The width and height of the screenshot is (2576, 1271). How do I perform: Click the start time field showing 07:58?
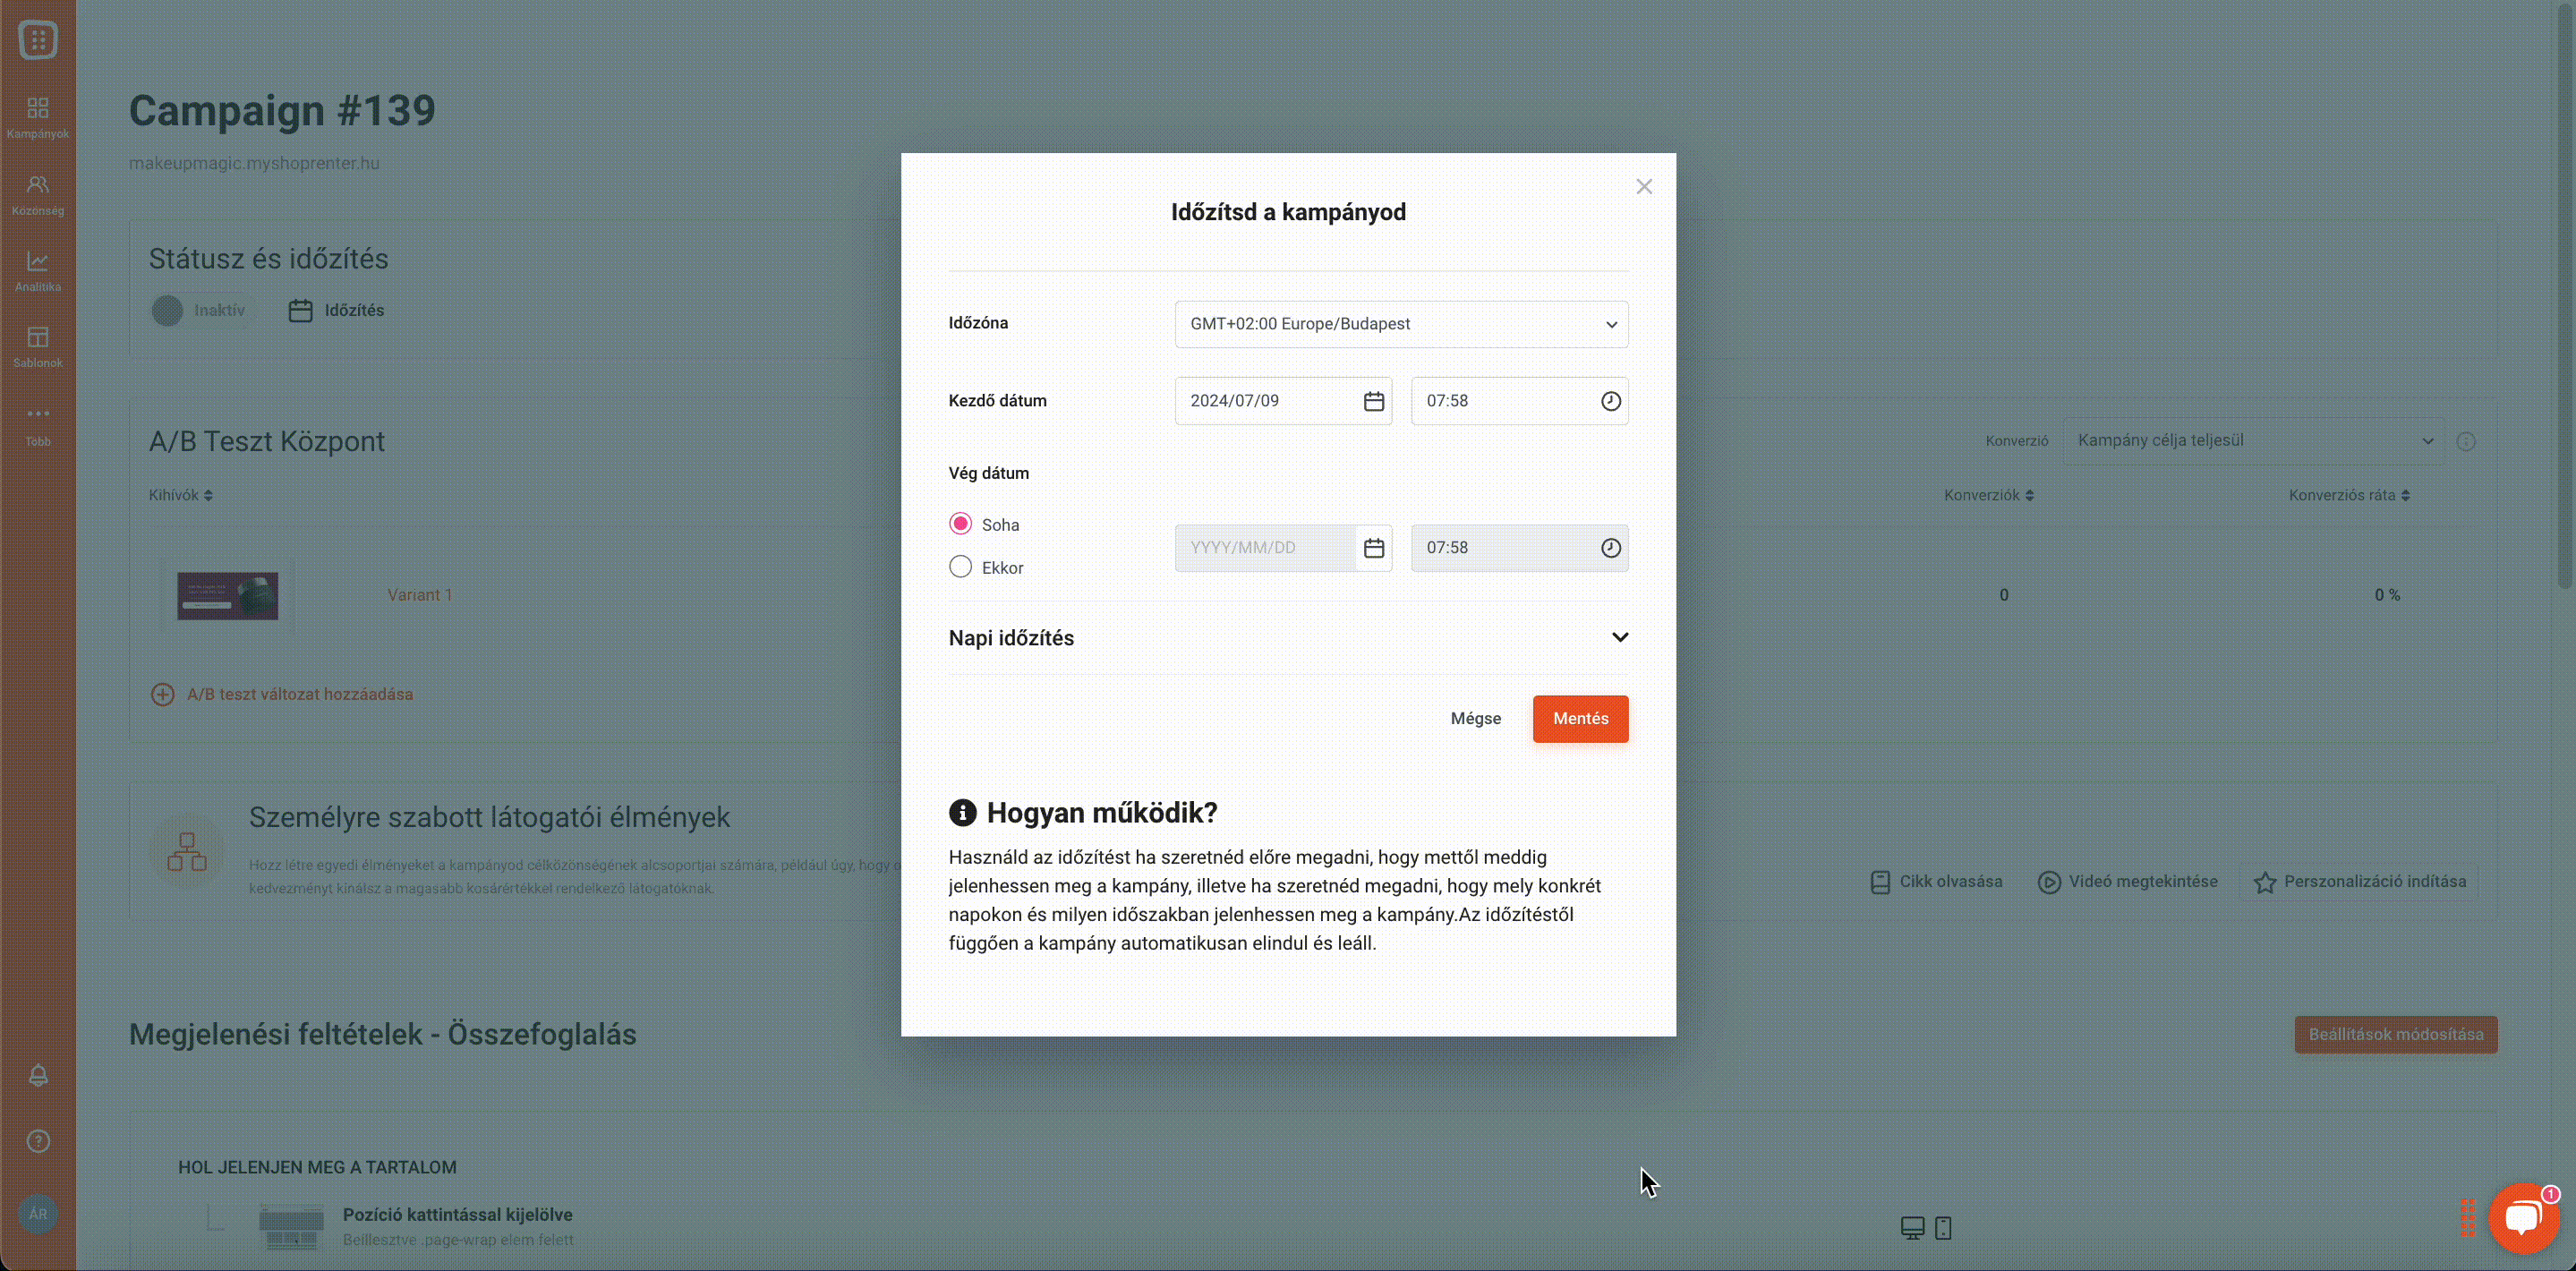tap(1519, 401)
